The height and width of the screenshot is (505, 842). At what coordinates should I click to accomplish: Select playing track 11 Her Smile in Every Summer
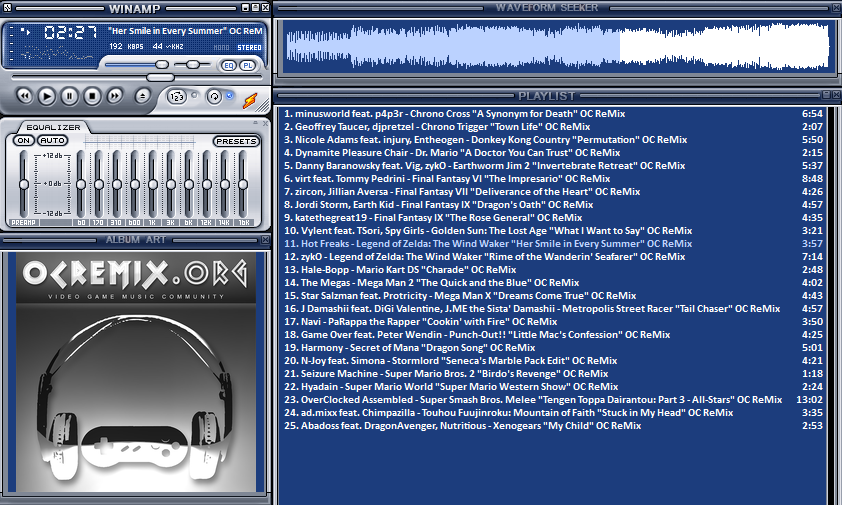pyautogui.click(x=553, y=244)
